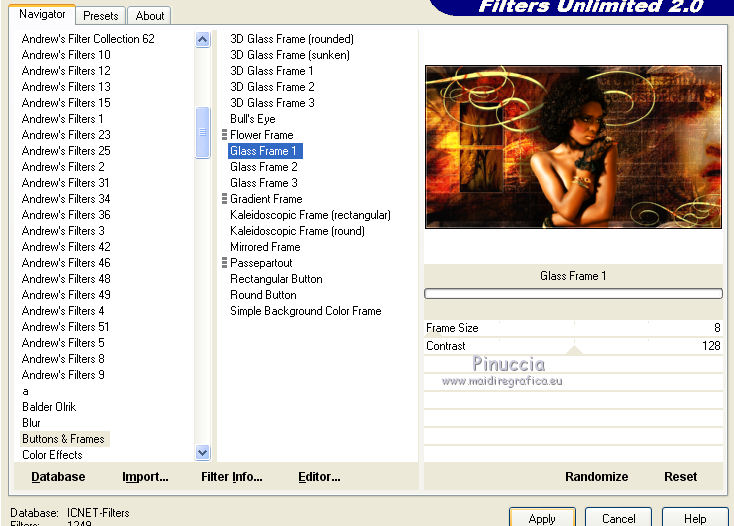The height and width of the screenshot is (526, 734).
Task: Open Filter Info...
Action: (232, 476)
